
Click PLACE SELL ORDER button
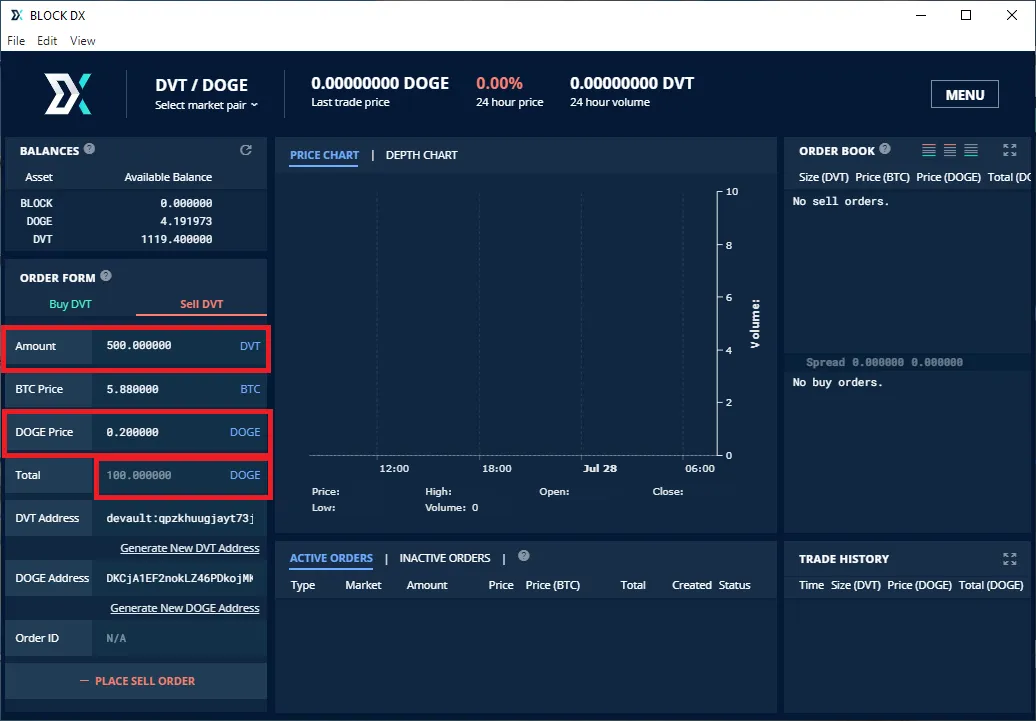136,681
